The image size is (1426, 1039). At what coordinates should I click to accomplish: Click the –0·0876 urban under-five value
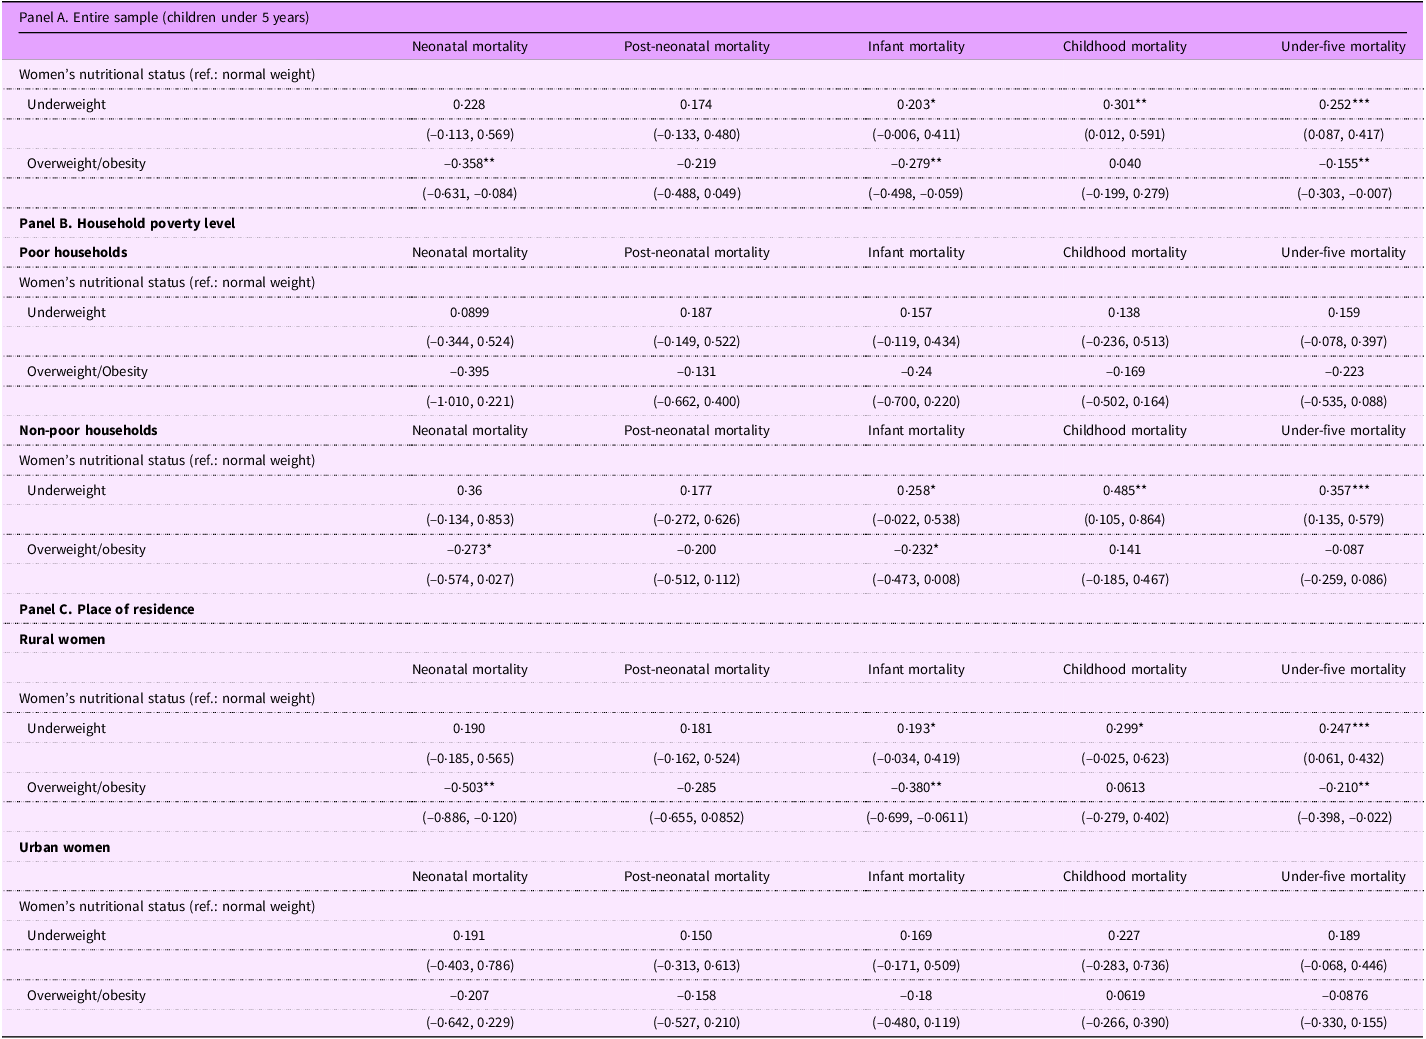pyautogui.click(x=1343, y=995)
